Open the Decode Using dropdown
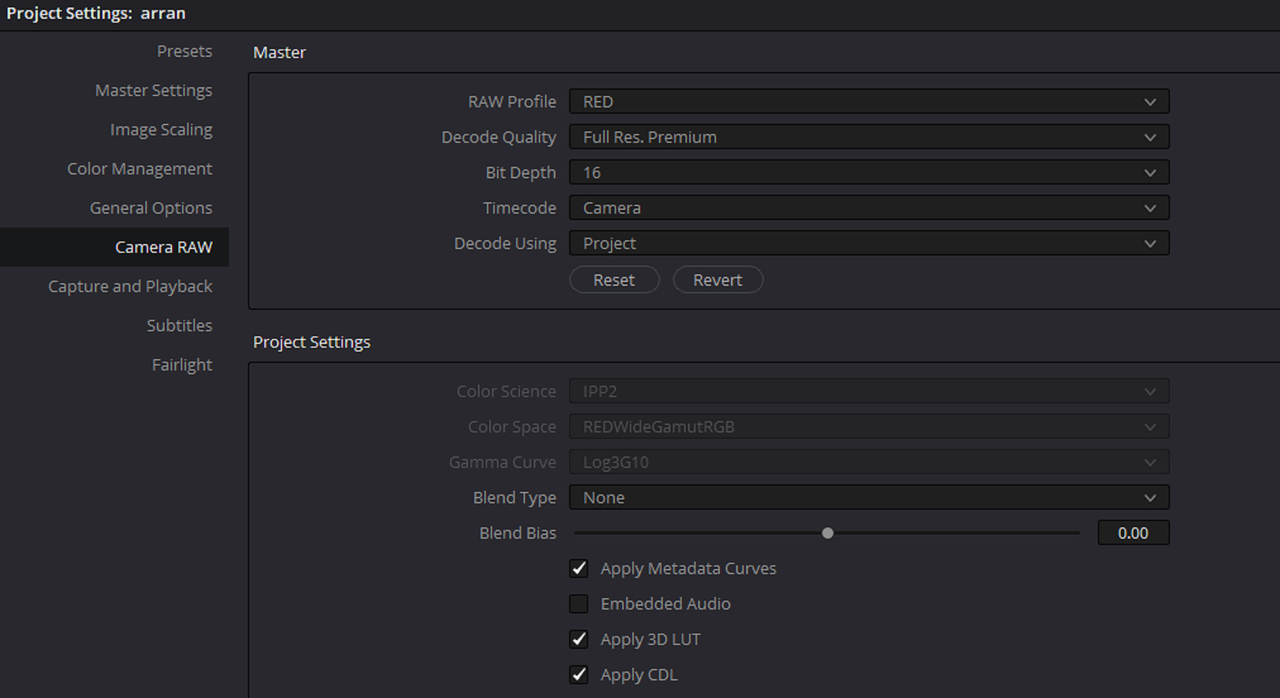The height and width of the screenshot is (698, 1280). click(x=869, y=243)
